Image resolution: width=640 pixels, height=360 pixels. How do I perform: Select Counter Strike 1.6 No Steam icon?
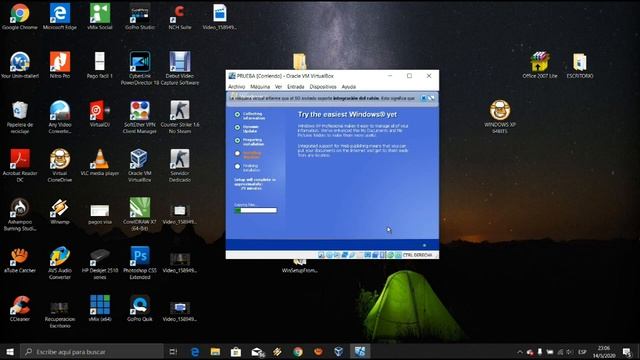pos(180,117)
